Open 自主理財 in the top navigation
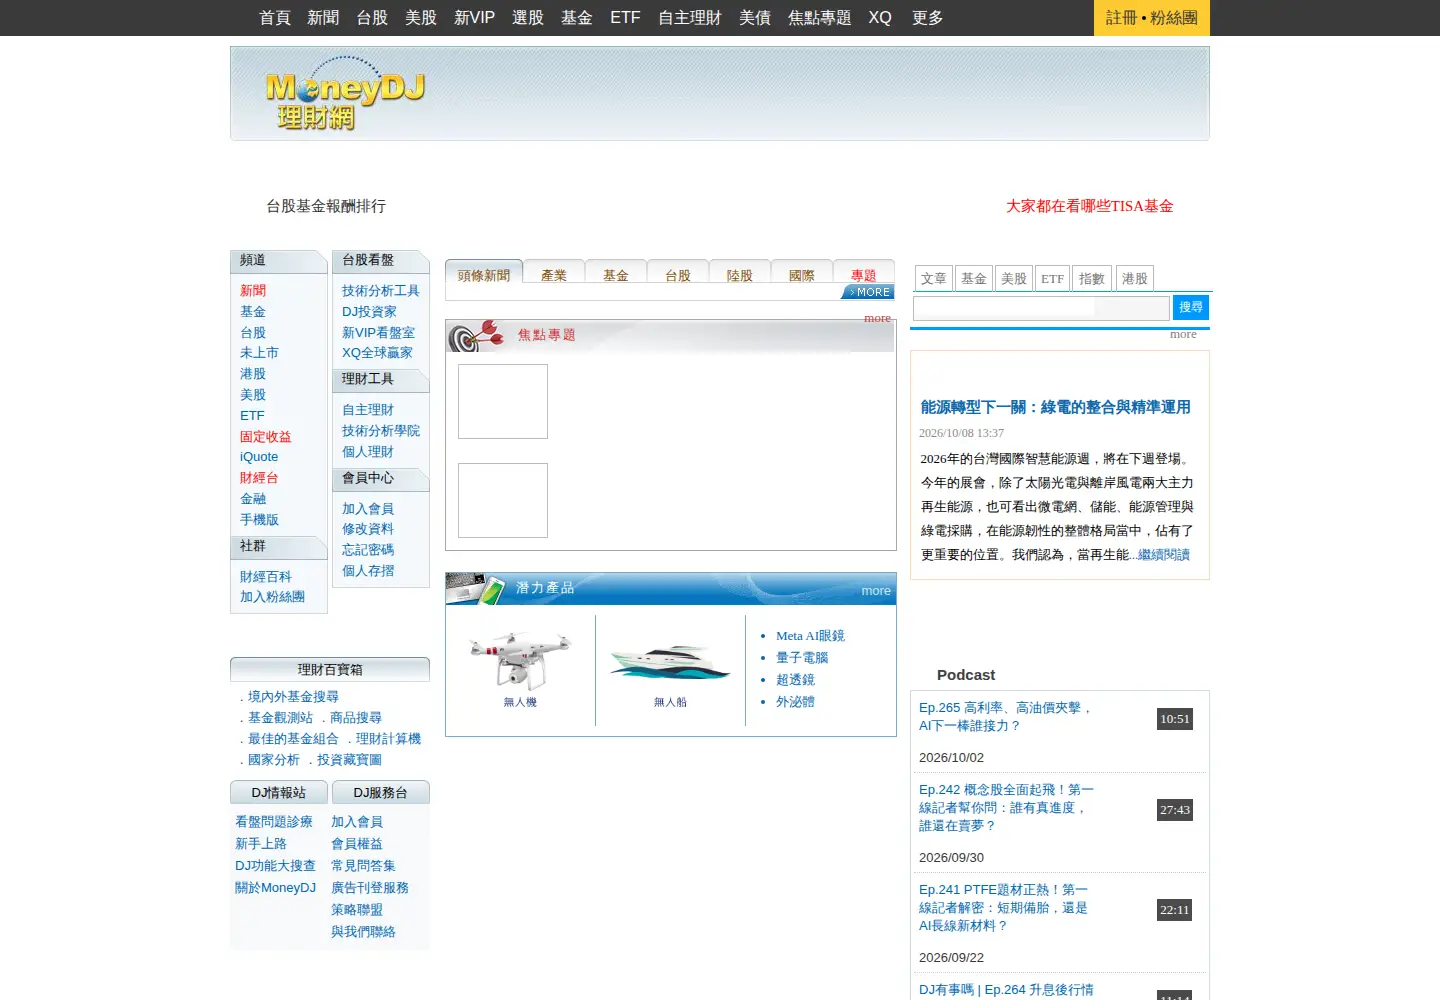1440x1000 pixels. (x=690, y=18)
